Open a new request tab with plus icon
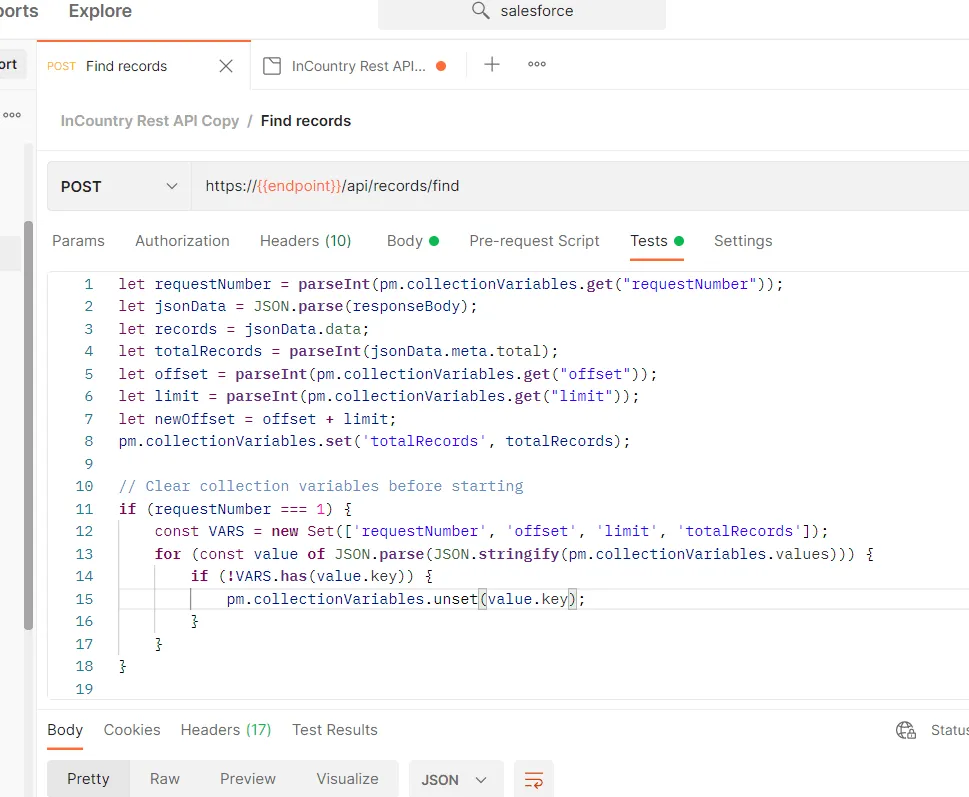 (x=492, y=65)
